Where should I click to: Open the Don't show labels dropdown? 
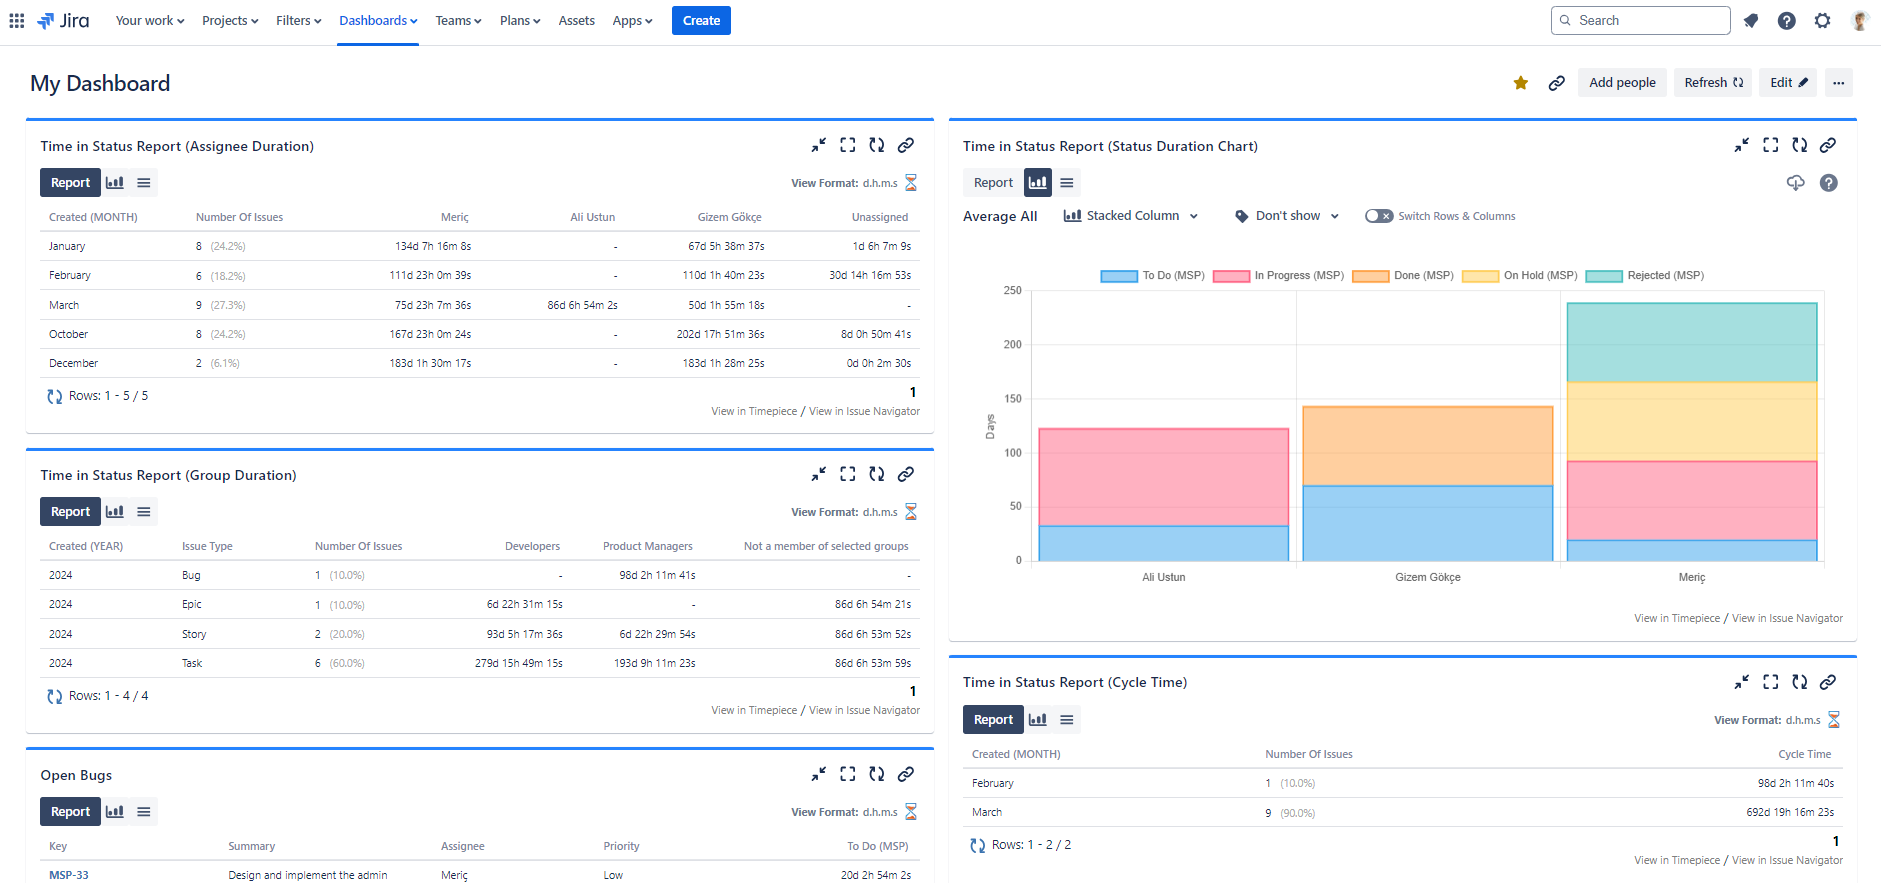coord(1287,216)
